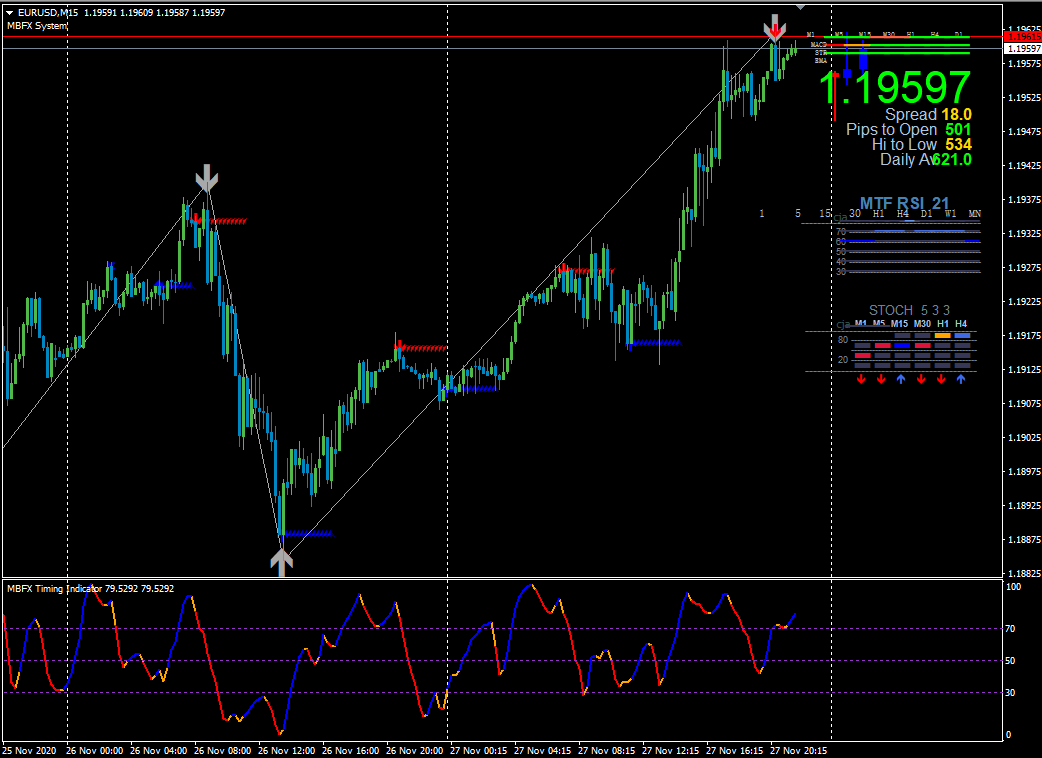Click the 27 Nov 20:15 label on the time axis
Image resolution: width=1042 pixels, height=758 pixels.
[x=798, y=751]
